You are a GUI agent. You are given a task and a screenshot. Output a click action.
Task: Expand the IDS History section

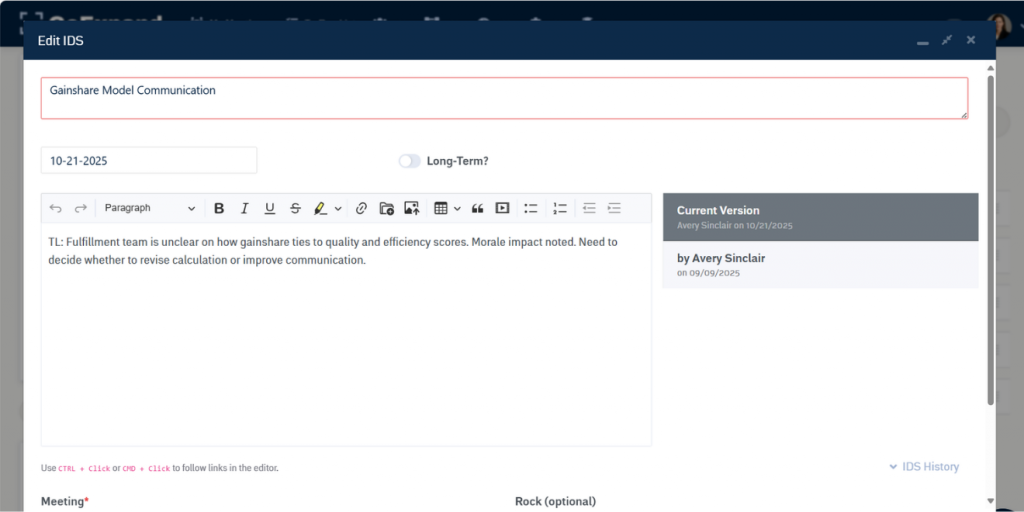[923, 467]
